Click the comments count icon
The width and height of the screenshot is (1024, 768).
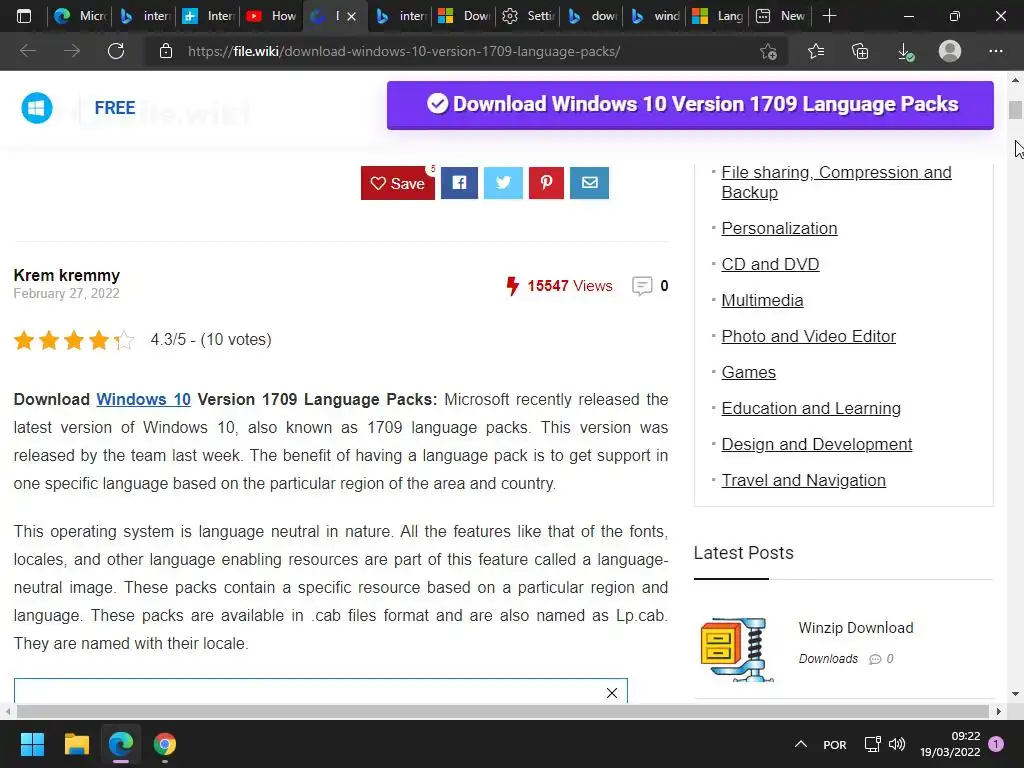[x=642, y=286]
